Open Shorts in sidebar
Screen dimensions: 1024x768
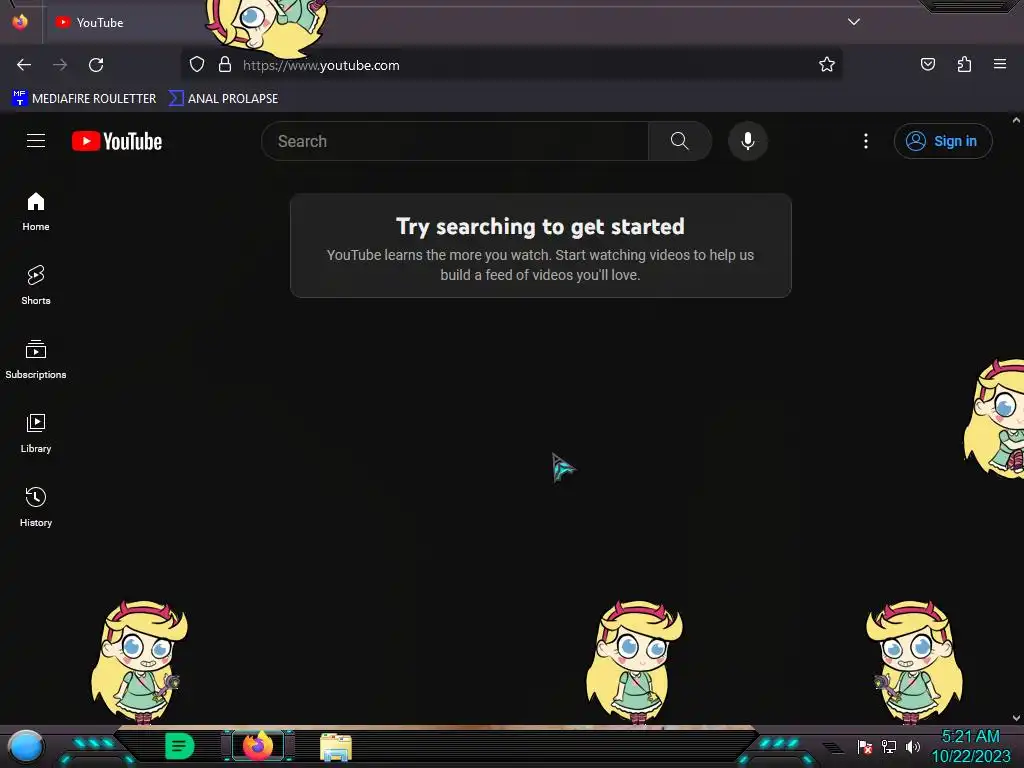pos(36,285)
